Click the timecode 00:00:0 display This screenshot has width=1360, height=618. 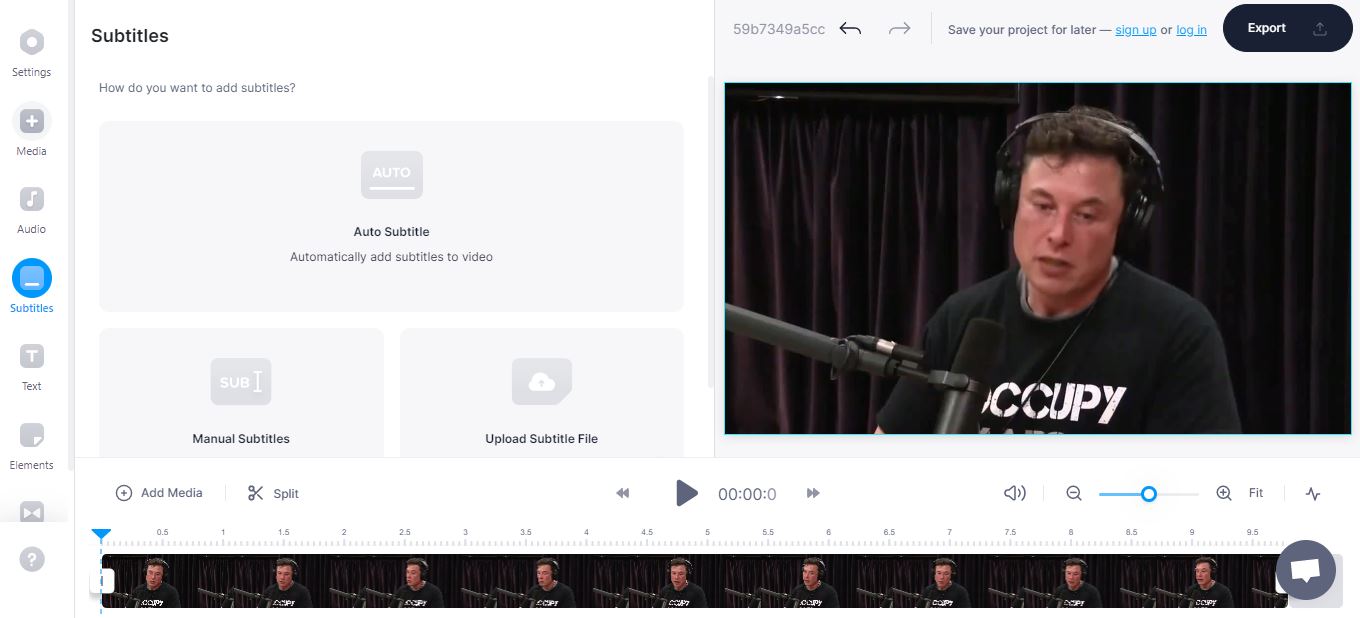click(747, 494)
